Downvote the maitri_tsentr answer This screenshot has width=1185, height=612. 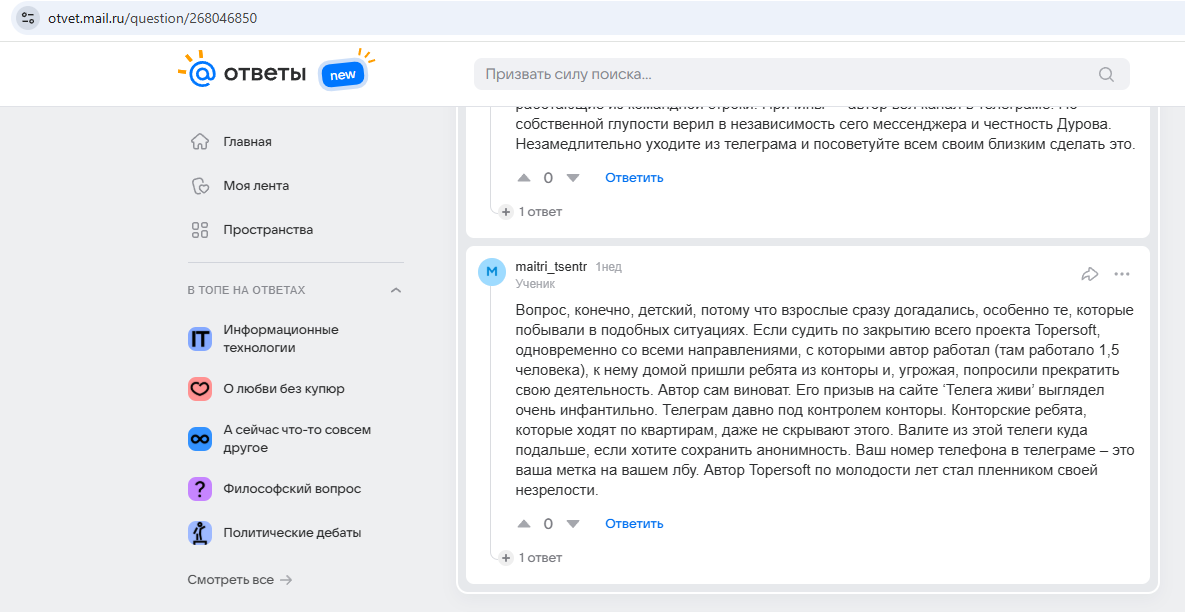[x=573, y=524]
